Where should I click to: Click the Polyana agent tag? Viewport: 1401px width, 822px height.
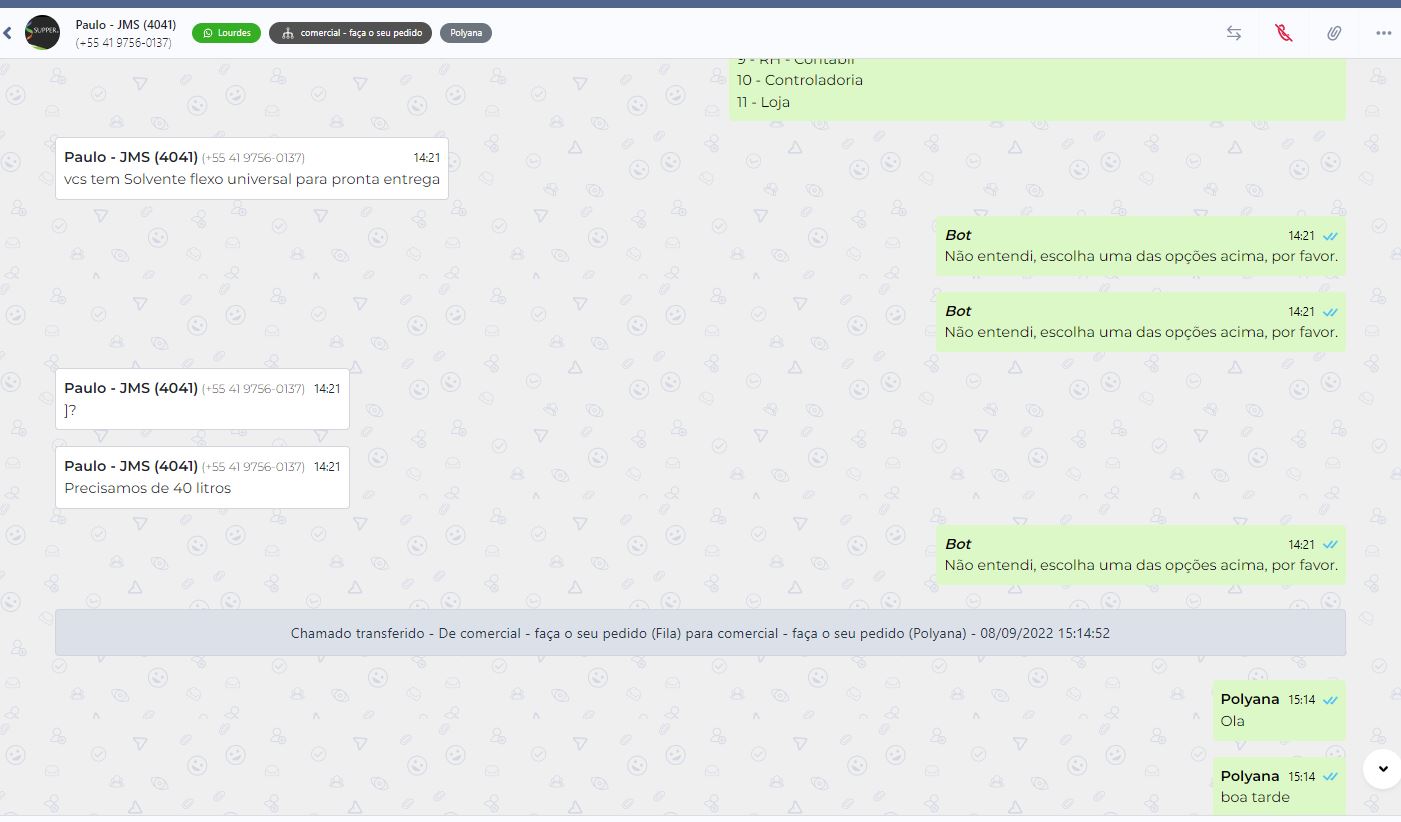point(466,33)
